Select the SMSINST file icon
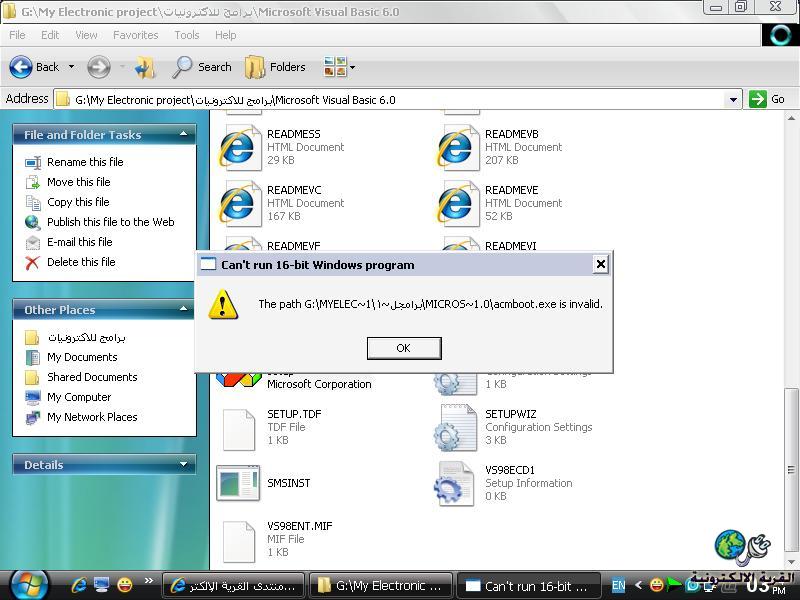 [238, 483]
